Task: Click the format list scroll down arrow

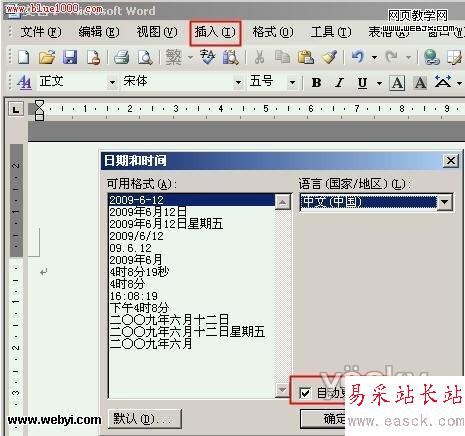Action: coord(282,389)
